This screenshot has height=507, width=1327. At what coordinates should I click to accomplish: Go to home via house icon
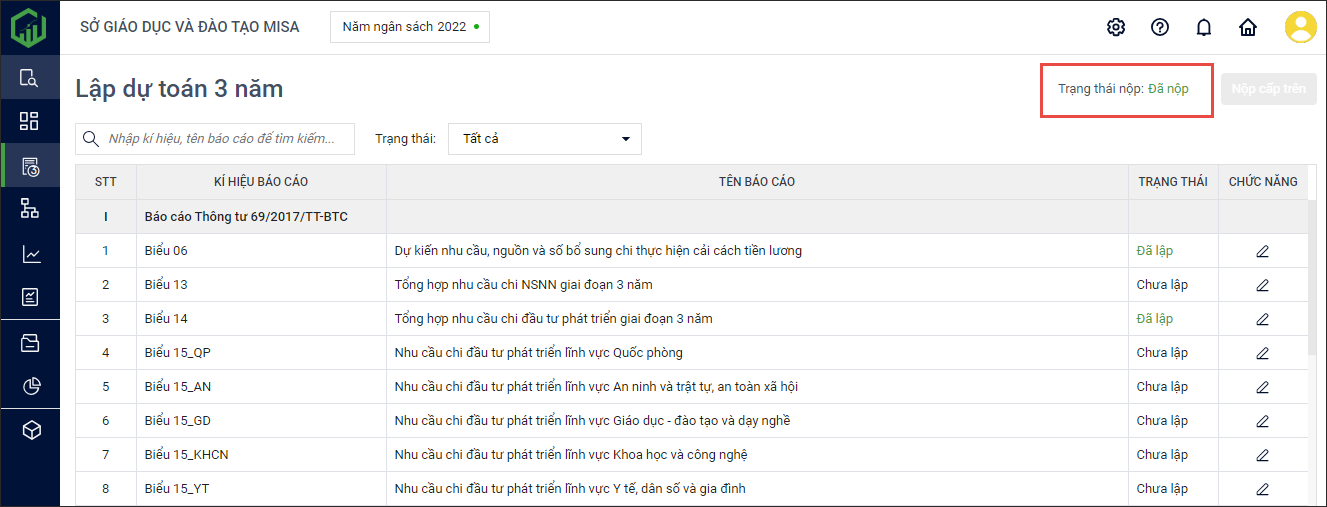pyautogui.click(x=1248, y=27)
